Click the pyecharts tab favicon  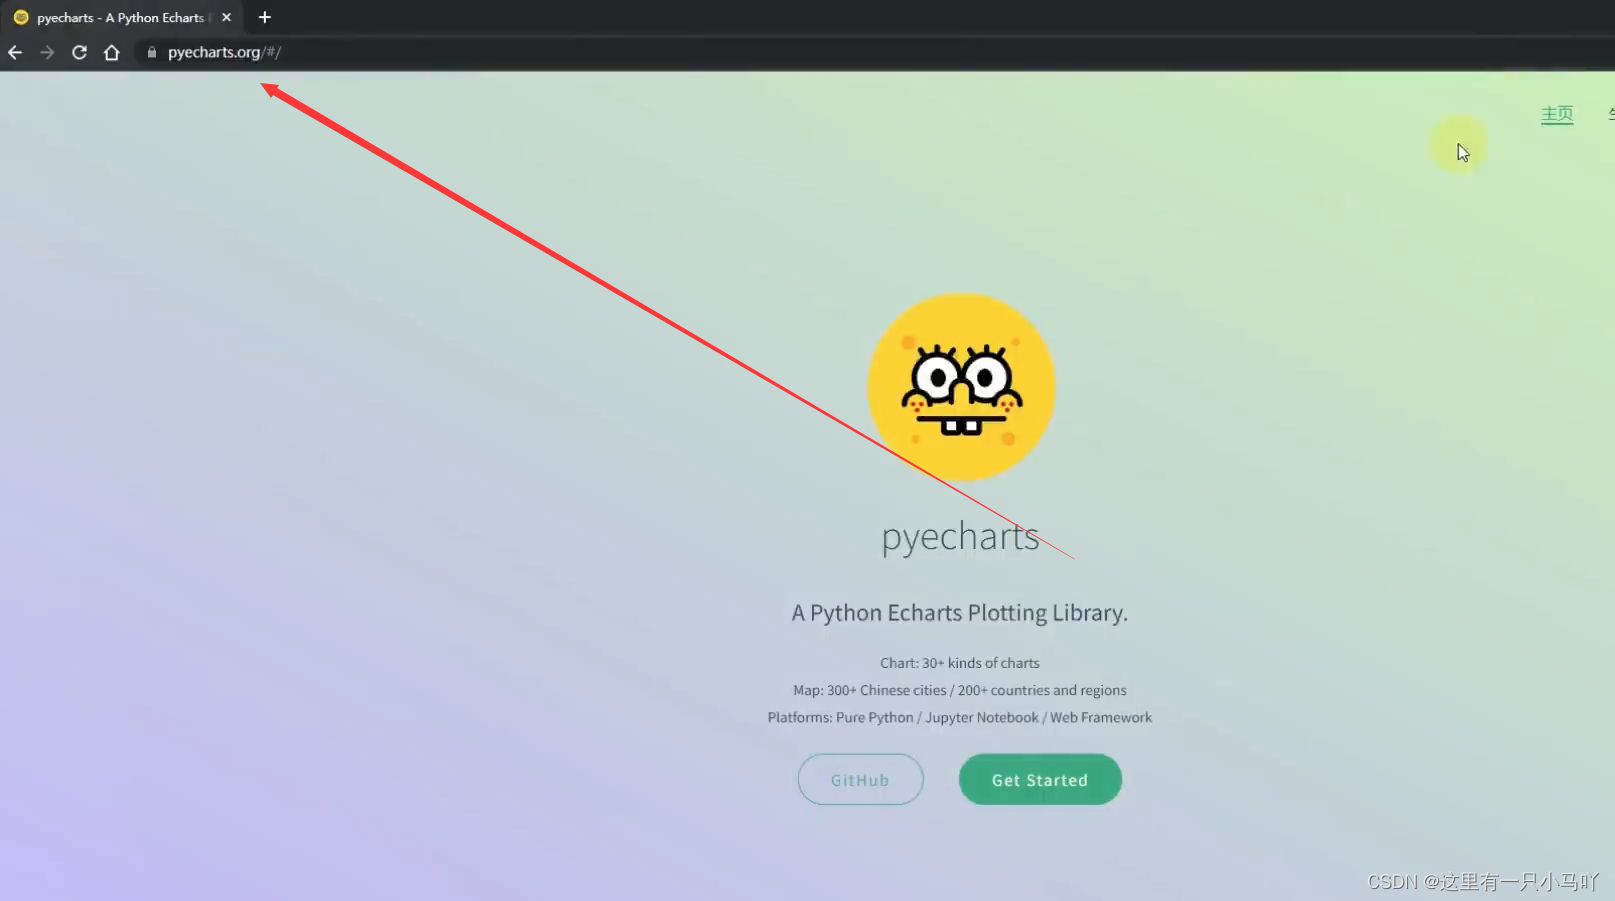[x=21, y=17]
